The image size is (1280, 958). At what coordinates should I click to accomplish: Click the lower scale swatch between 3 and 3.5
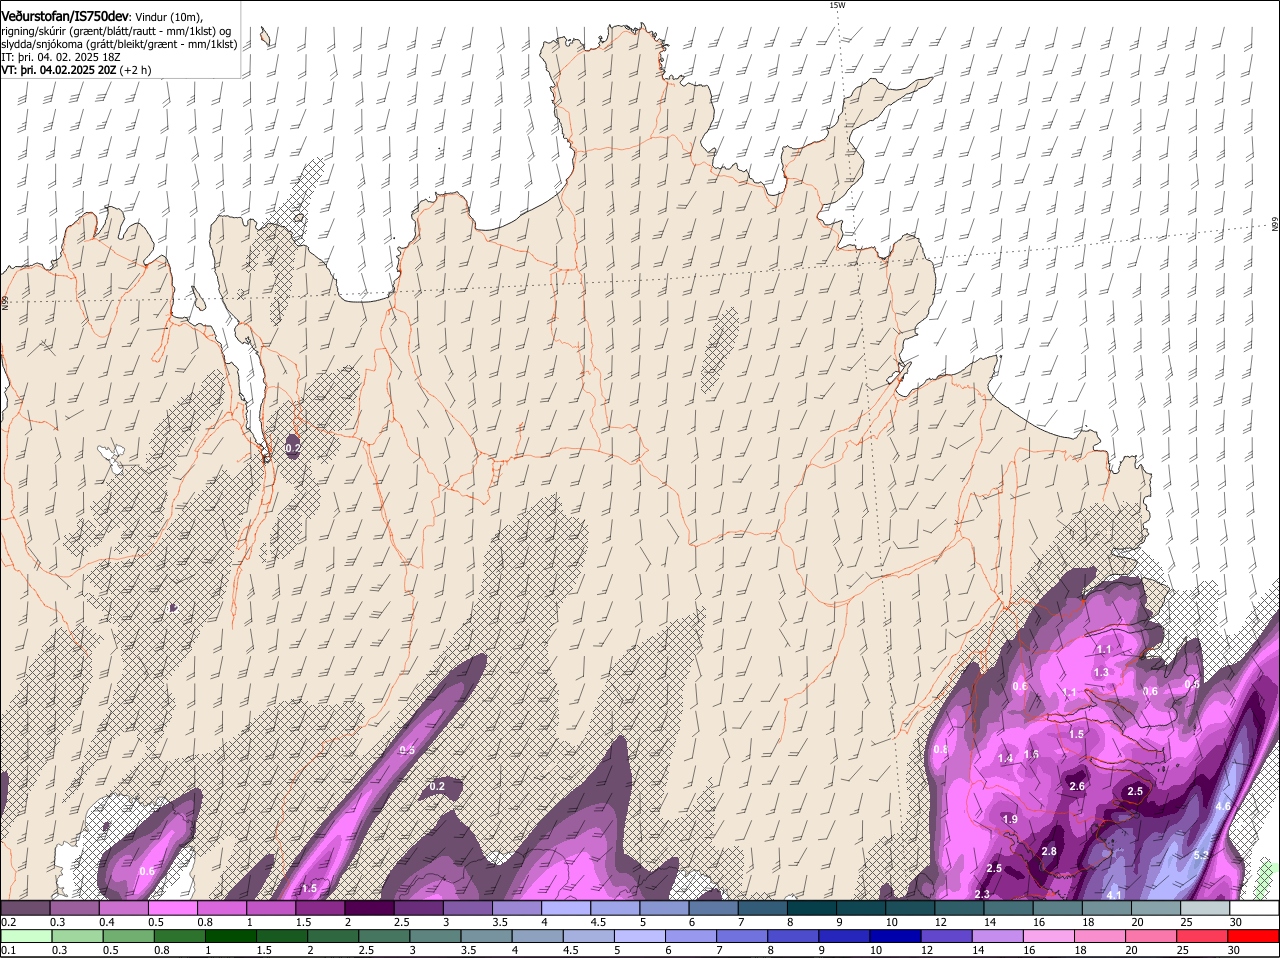point(436,936)
